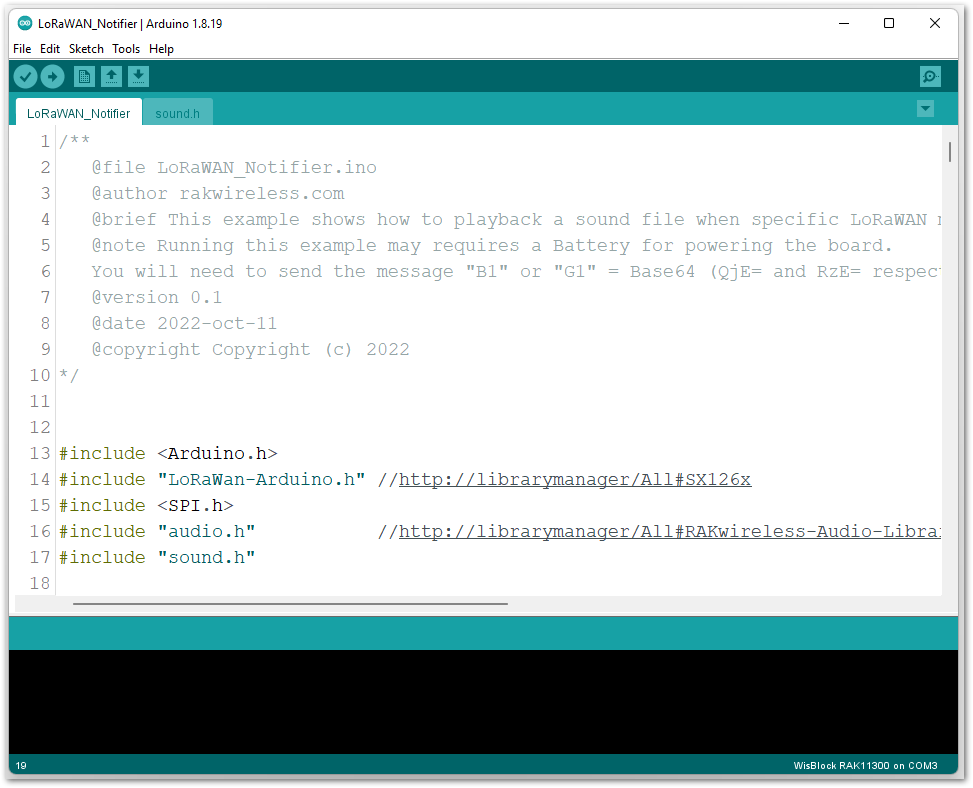
Task: Click the vertical scrollbar thumb of editor
Action: coord(949,152)
